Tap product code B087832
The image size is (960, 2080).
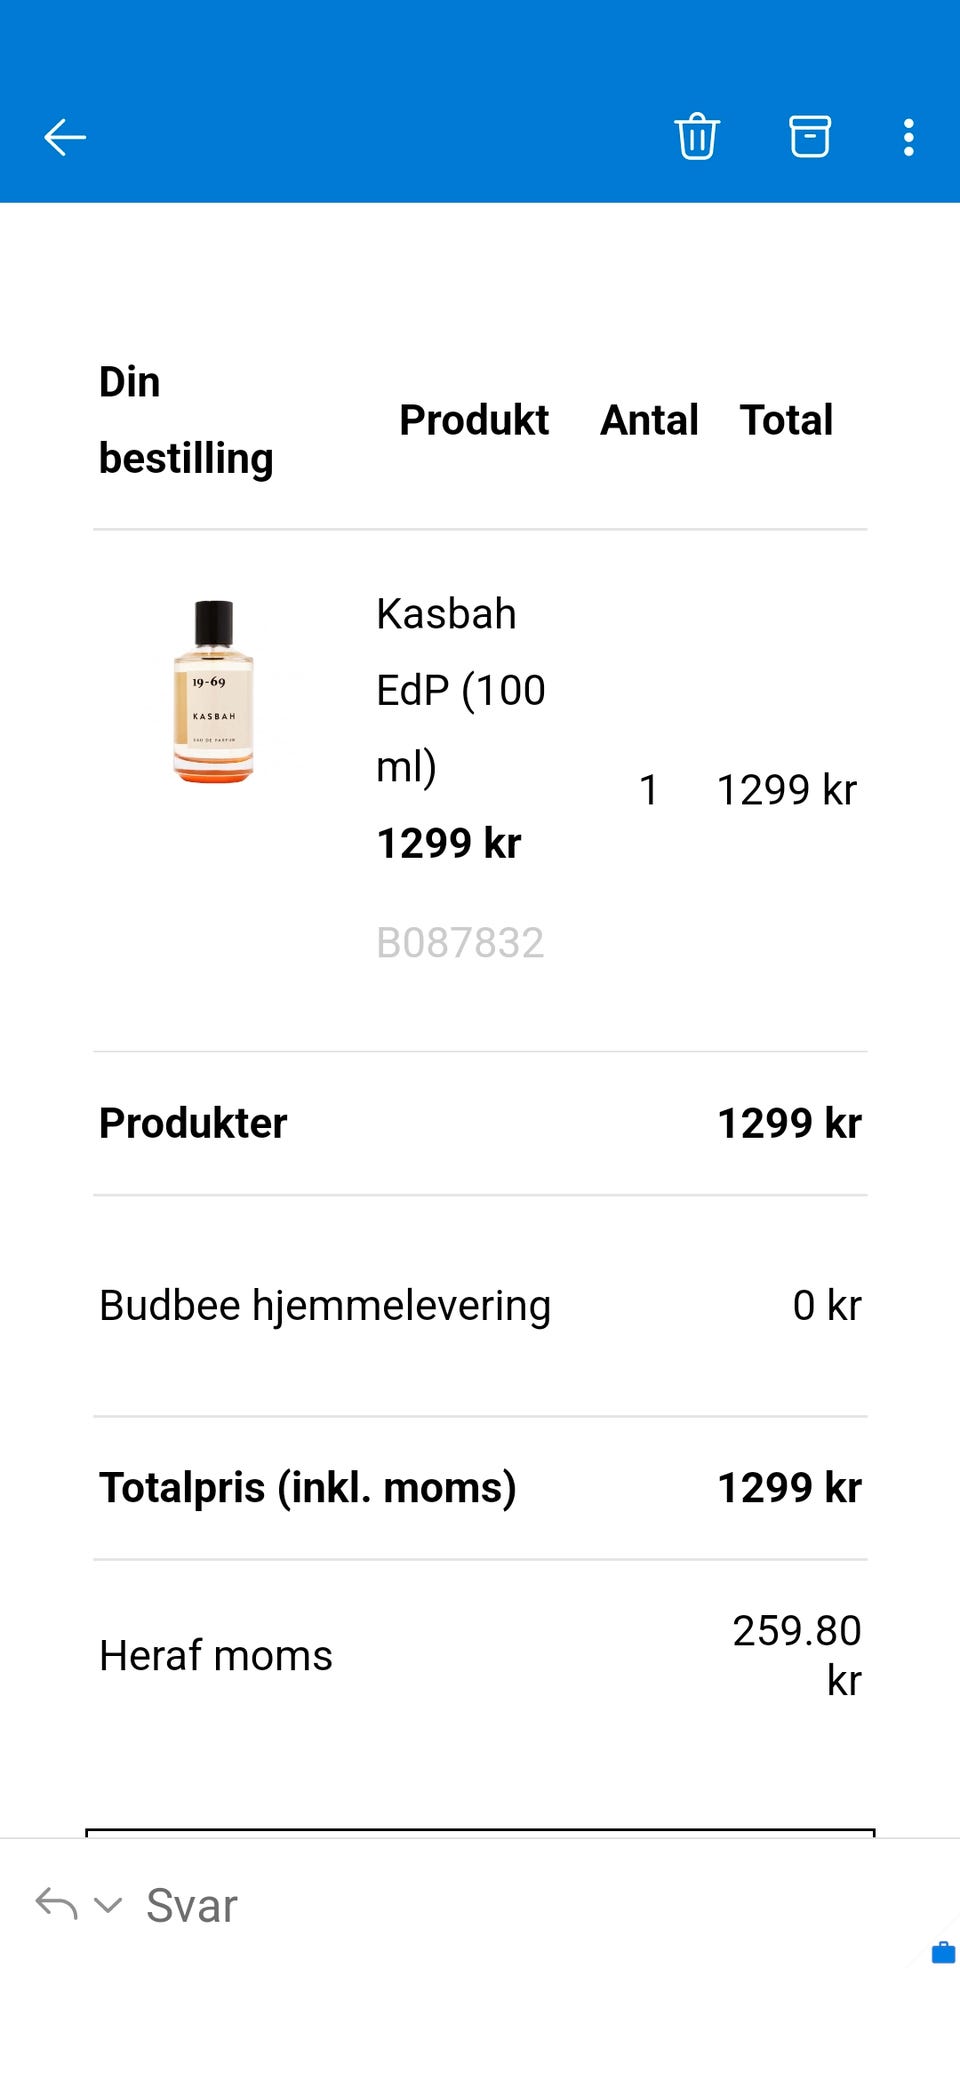coord(460,942)
